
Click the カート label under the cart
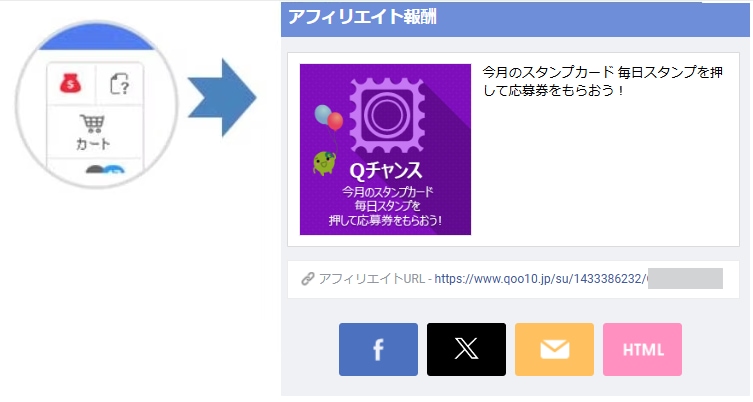93,144
